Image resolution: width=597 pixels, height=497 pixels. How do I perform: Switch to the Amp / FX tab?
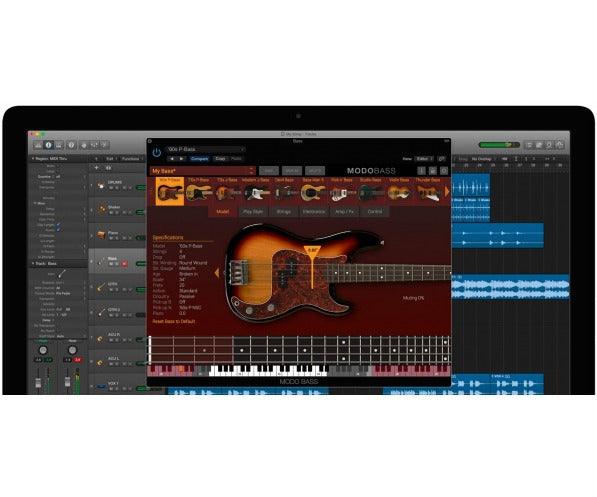tap(344, 211)
